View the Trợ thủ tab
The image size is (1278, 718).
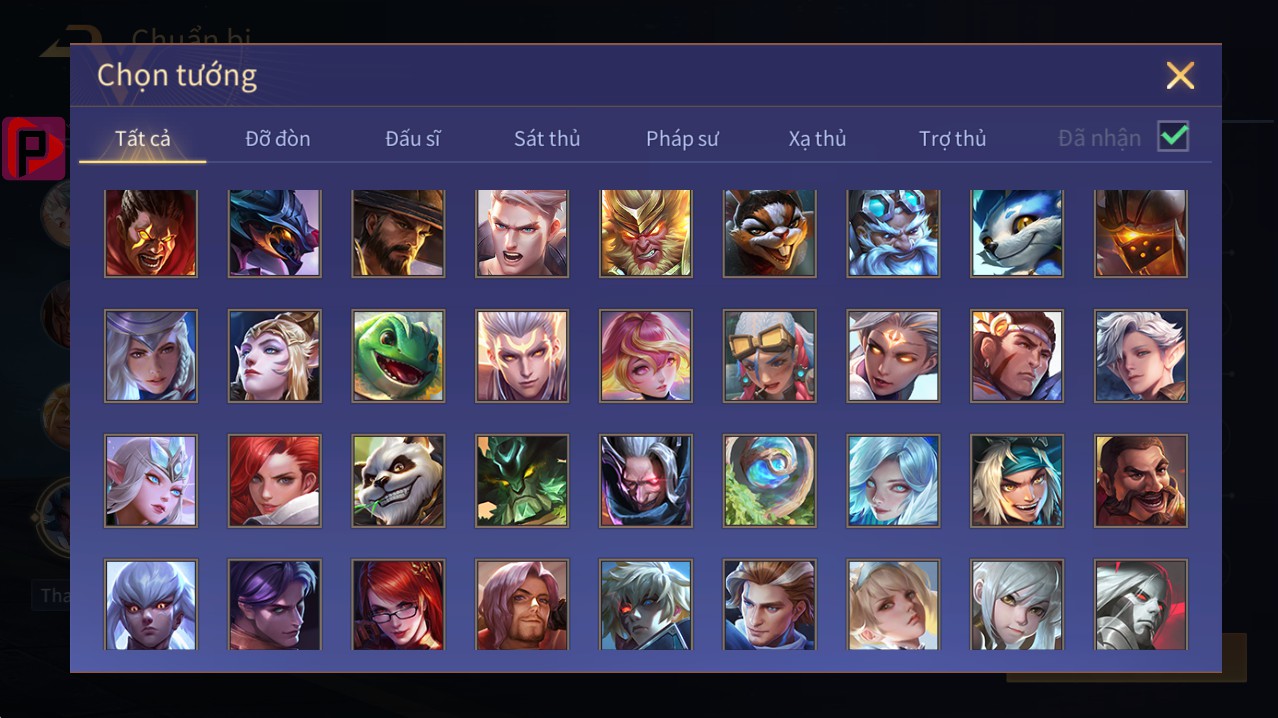pos(952,139)
